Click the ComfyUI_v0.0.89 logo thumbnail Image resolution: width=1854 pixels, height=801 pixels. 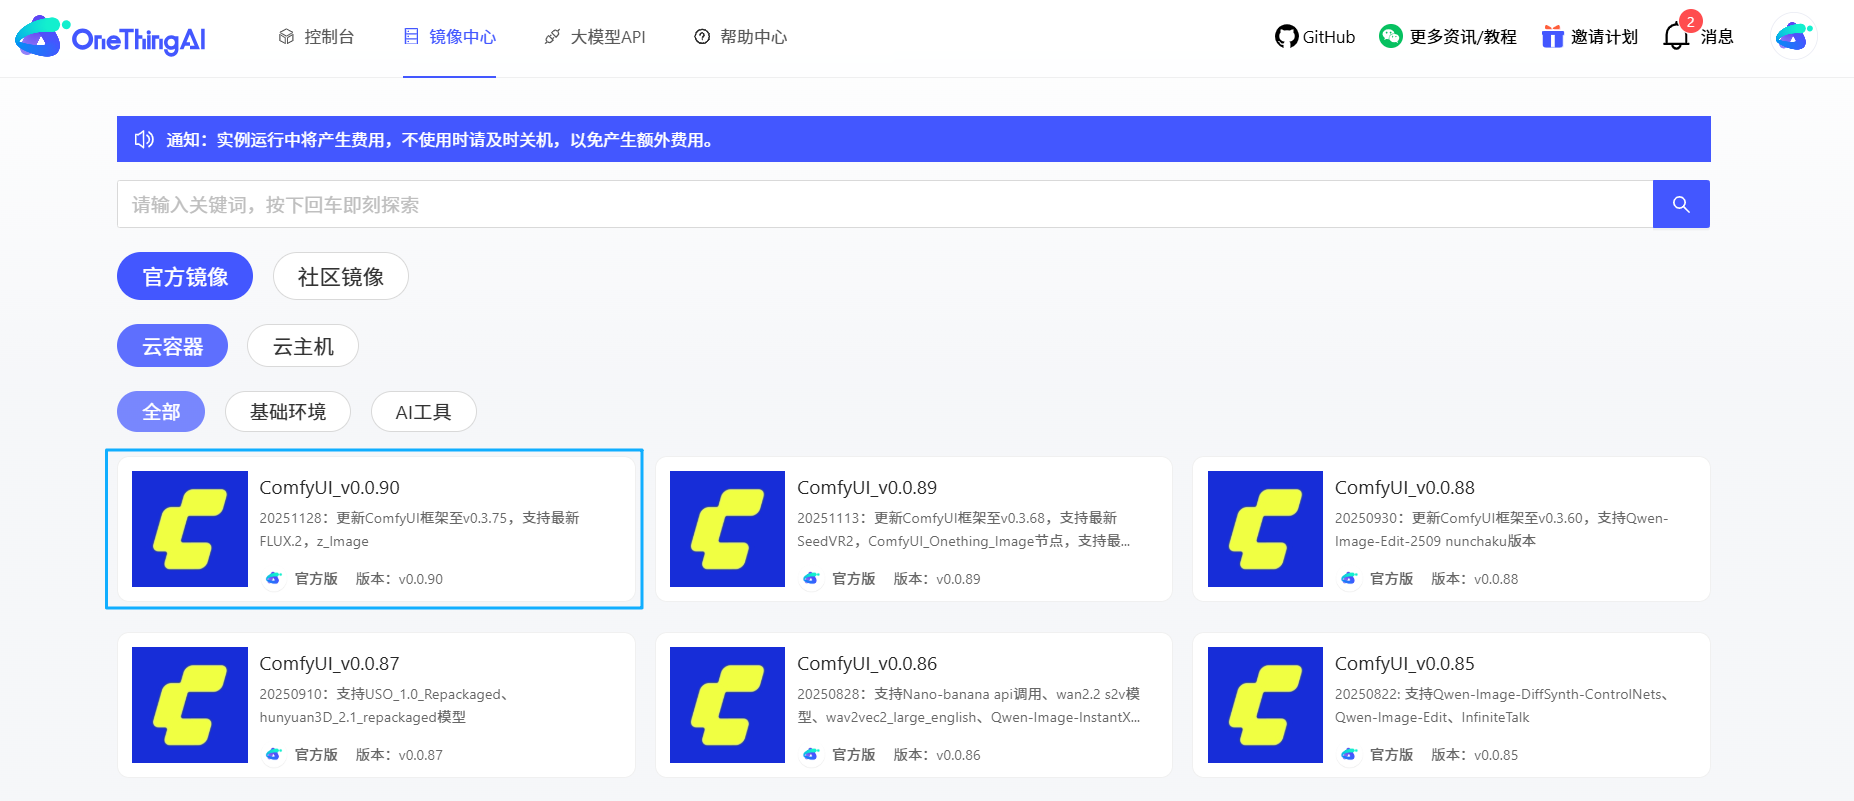(727, 529)
